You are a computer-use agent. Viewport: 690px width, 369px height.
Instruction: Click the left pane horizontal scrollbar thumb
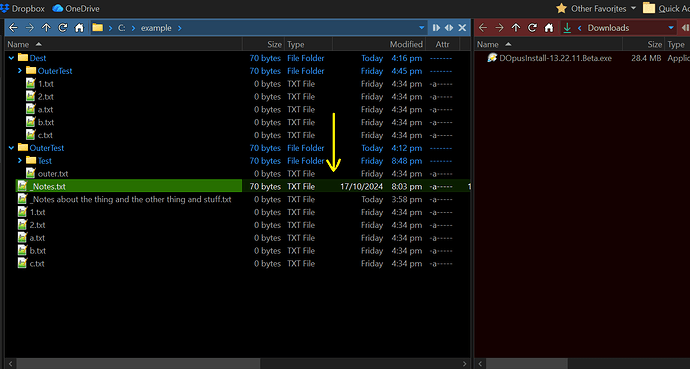(138, 364)
